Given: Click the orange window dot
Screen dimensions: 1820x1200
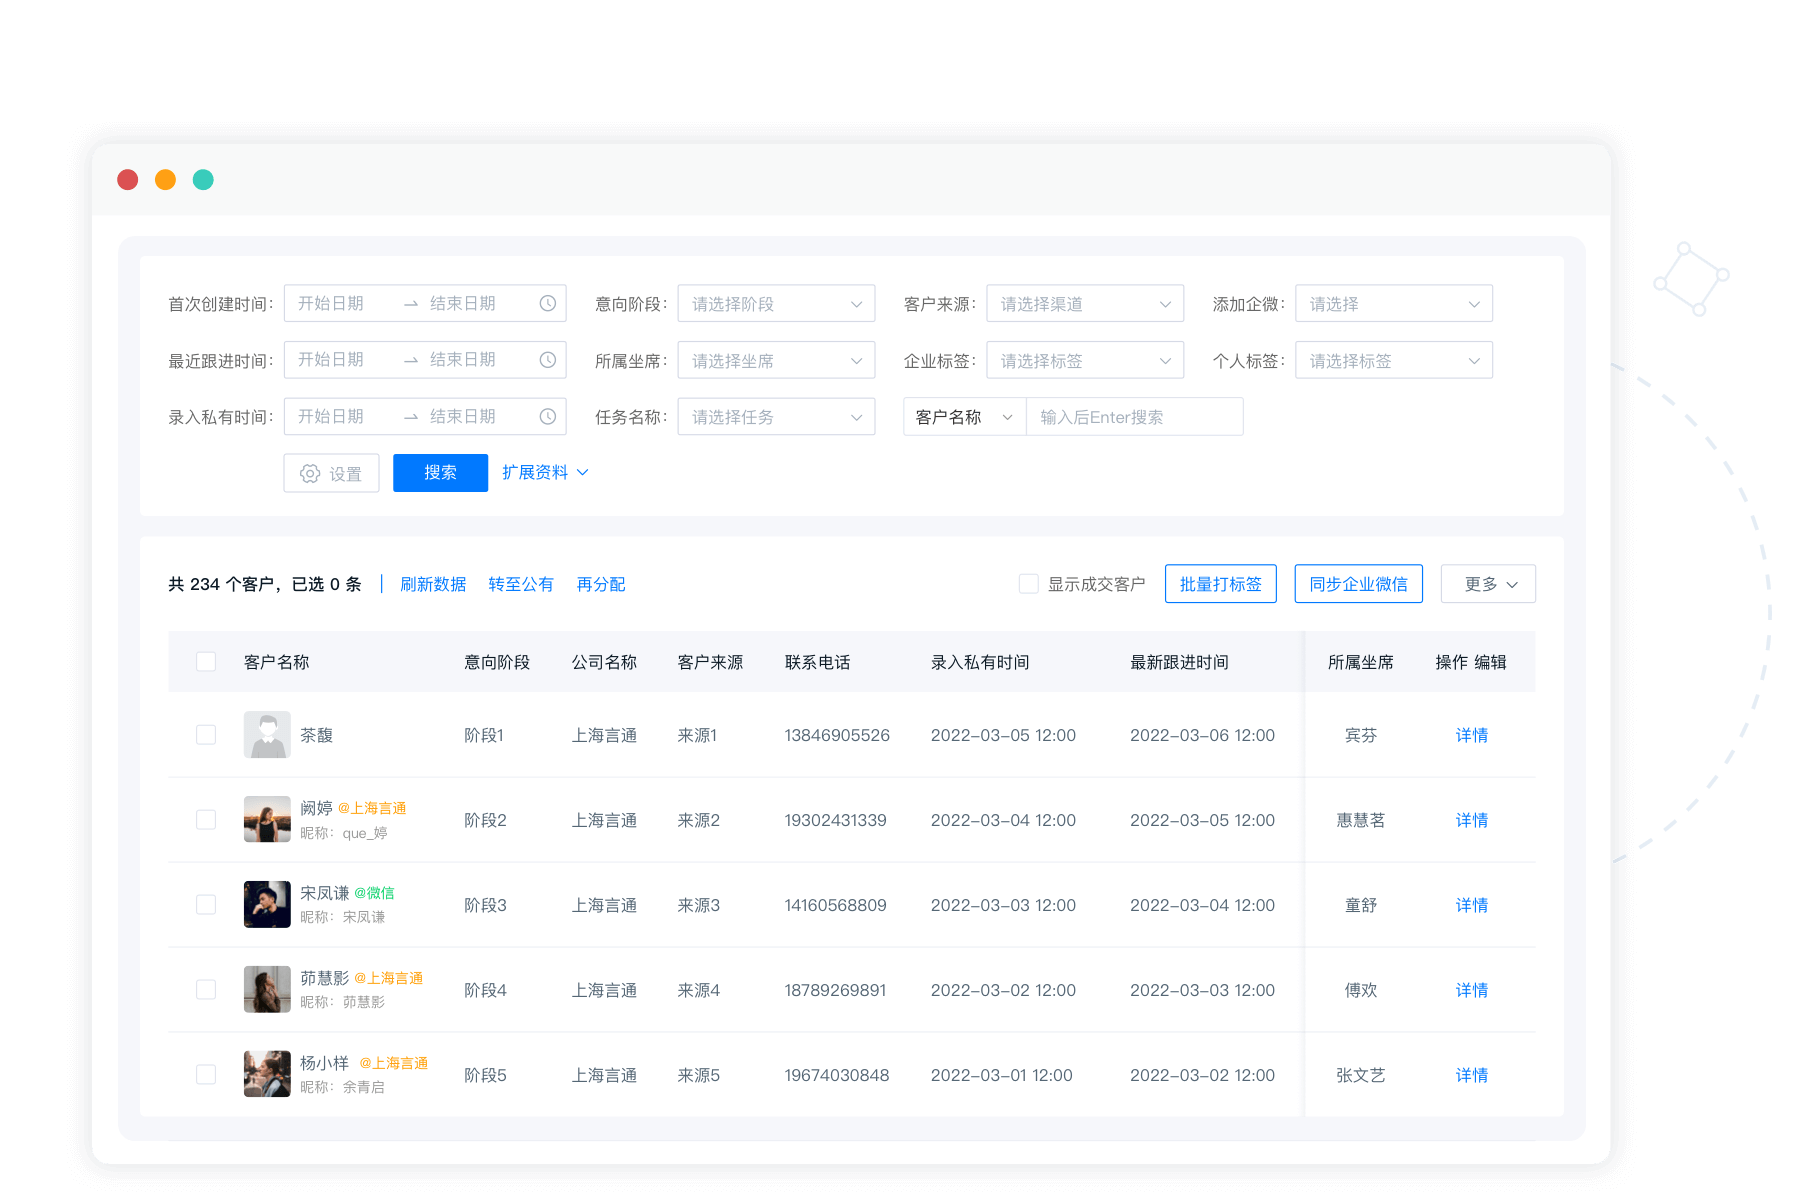Looking at the screenshot, I should pos(166,180).
